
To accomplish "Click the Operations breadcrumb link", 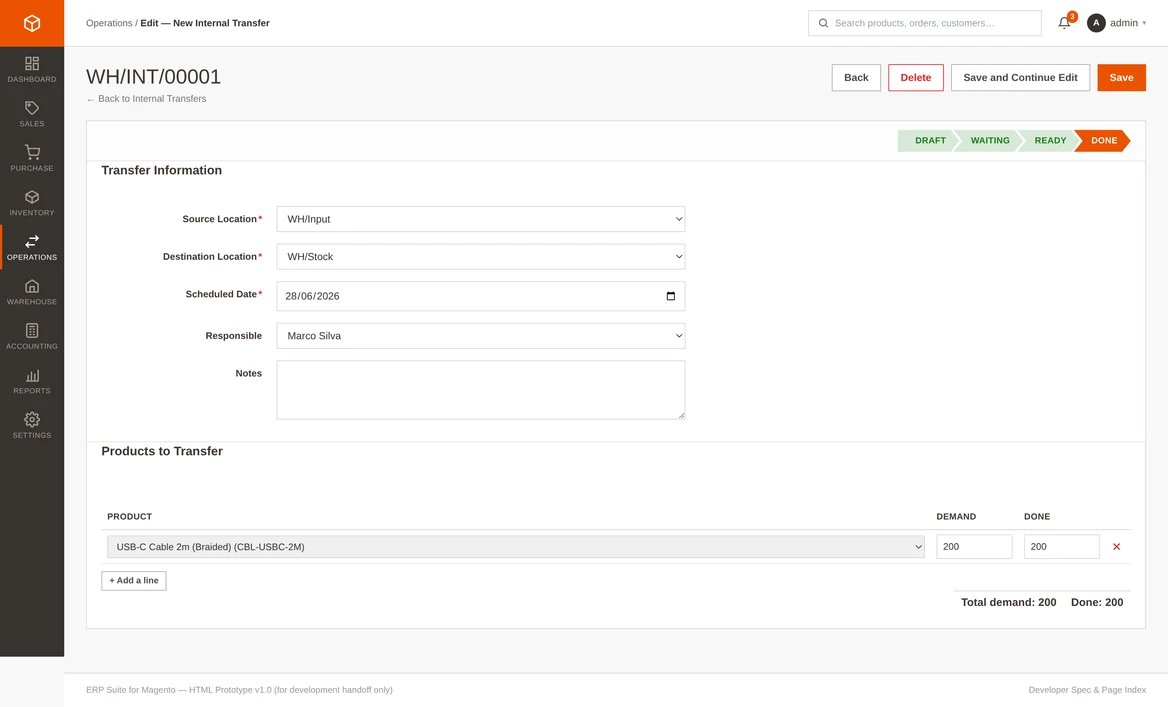I will coord(109,23).
